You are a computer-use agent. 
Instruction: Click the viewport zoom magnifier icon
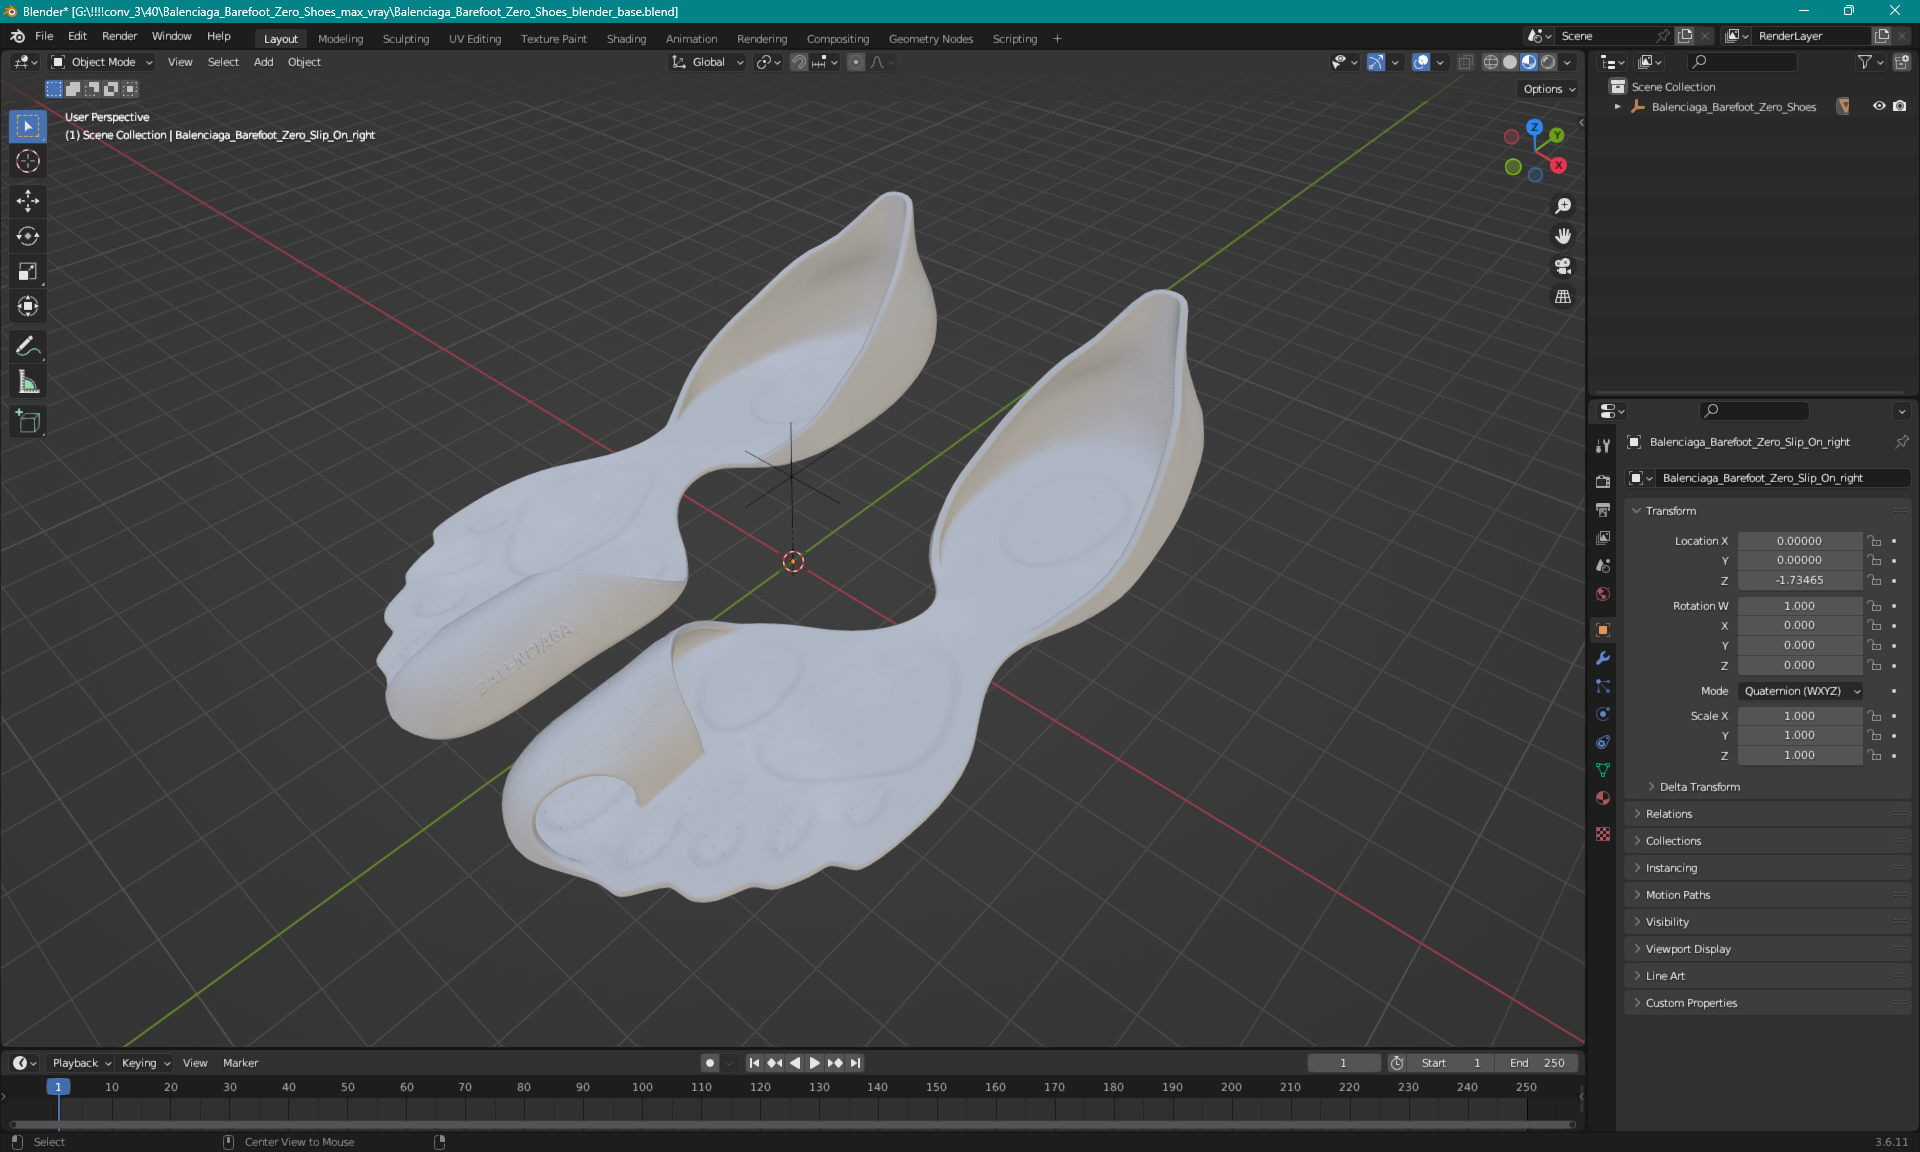(1563, 206)
